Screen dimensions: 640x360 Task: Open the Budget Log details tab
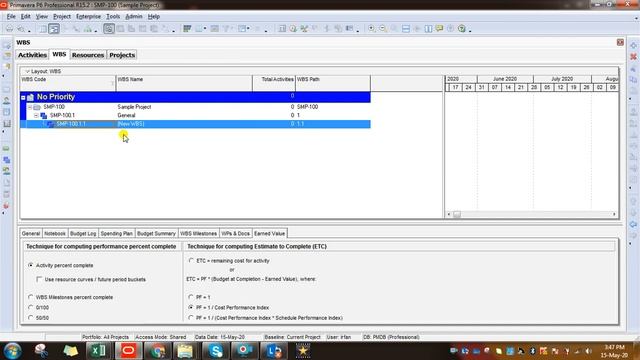tap(83, 233)
